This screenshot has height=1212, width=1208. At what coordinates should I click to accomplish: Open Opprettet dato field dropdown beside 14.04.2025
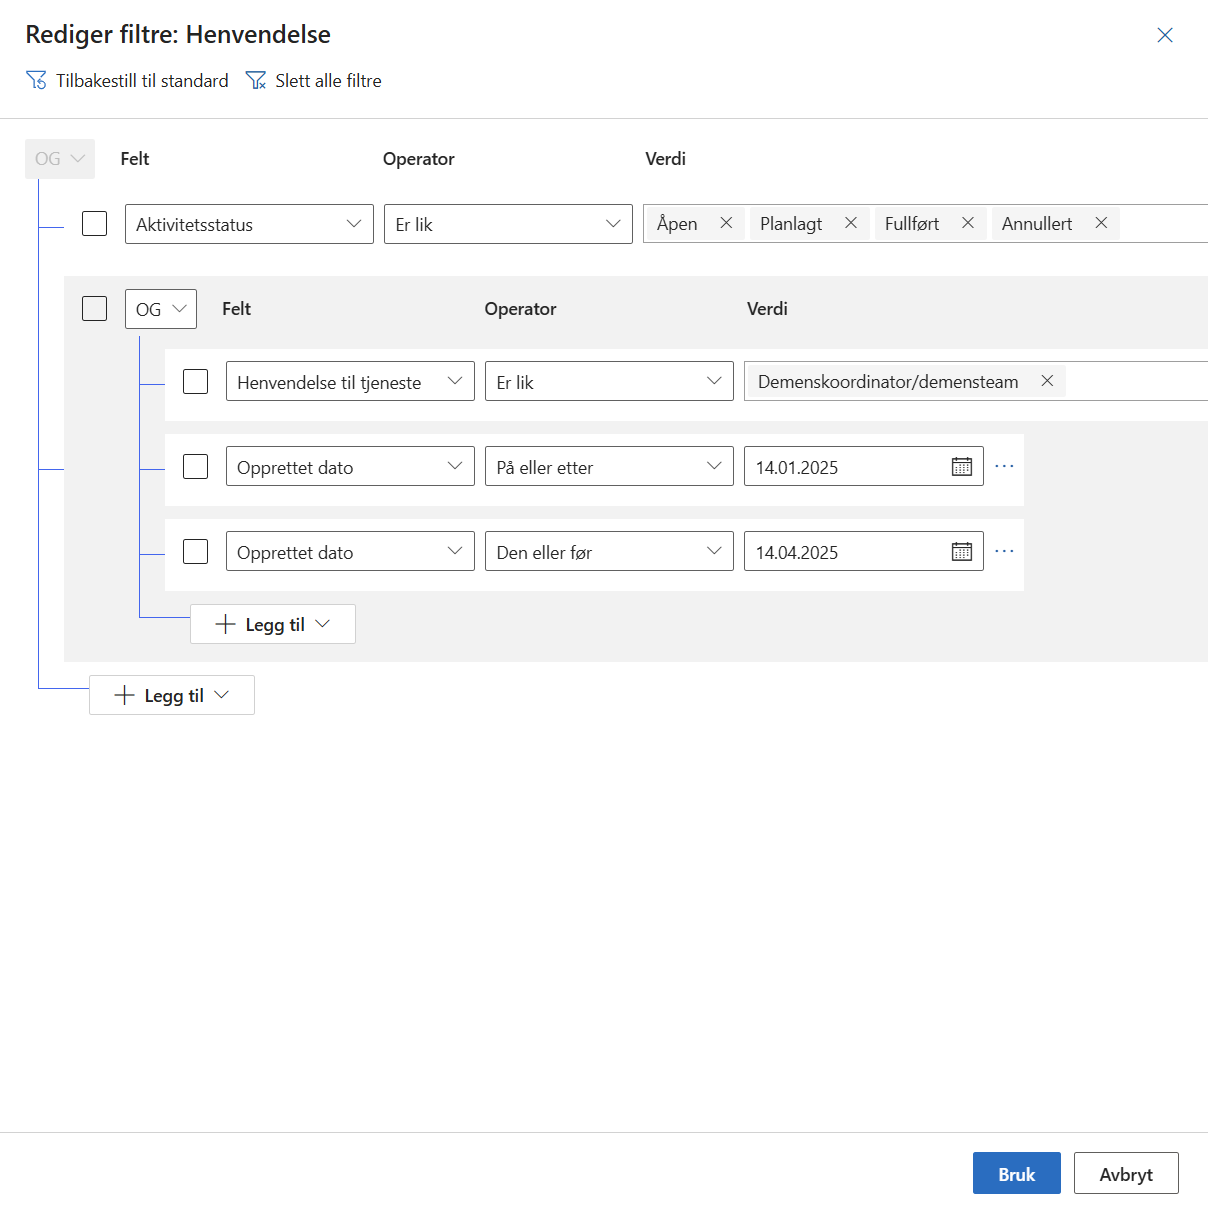click(x=350, y=551)
